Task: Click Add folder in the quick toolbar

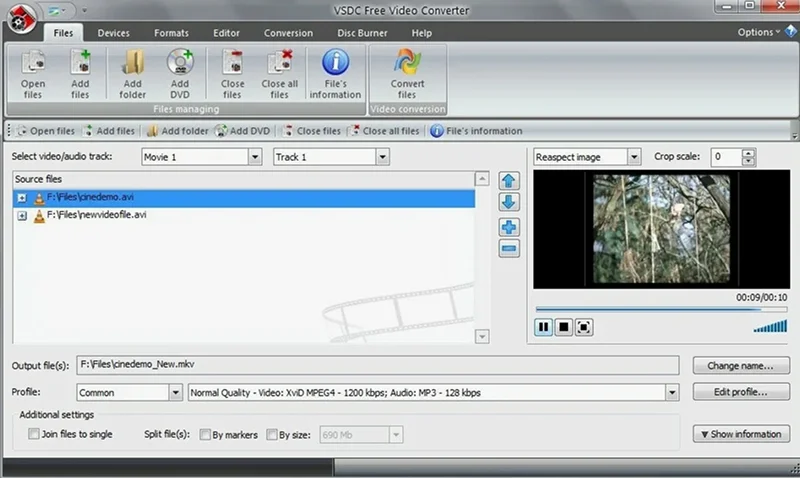Action: [x=178, y=131]
